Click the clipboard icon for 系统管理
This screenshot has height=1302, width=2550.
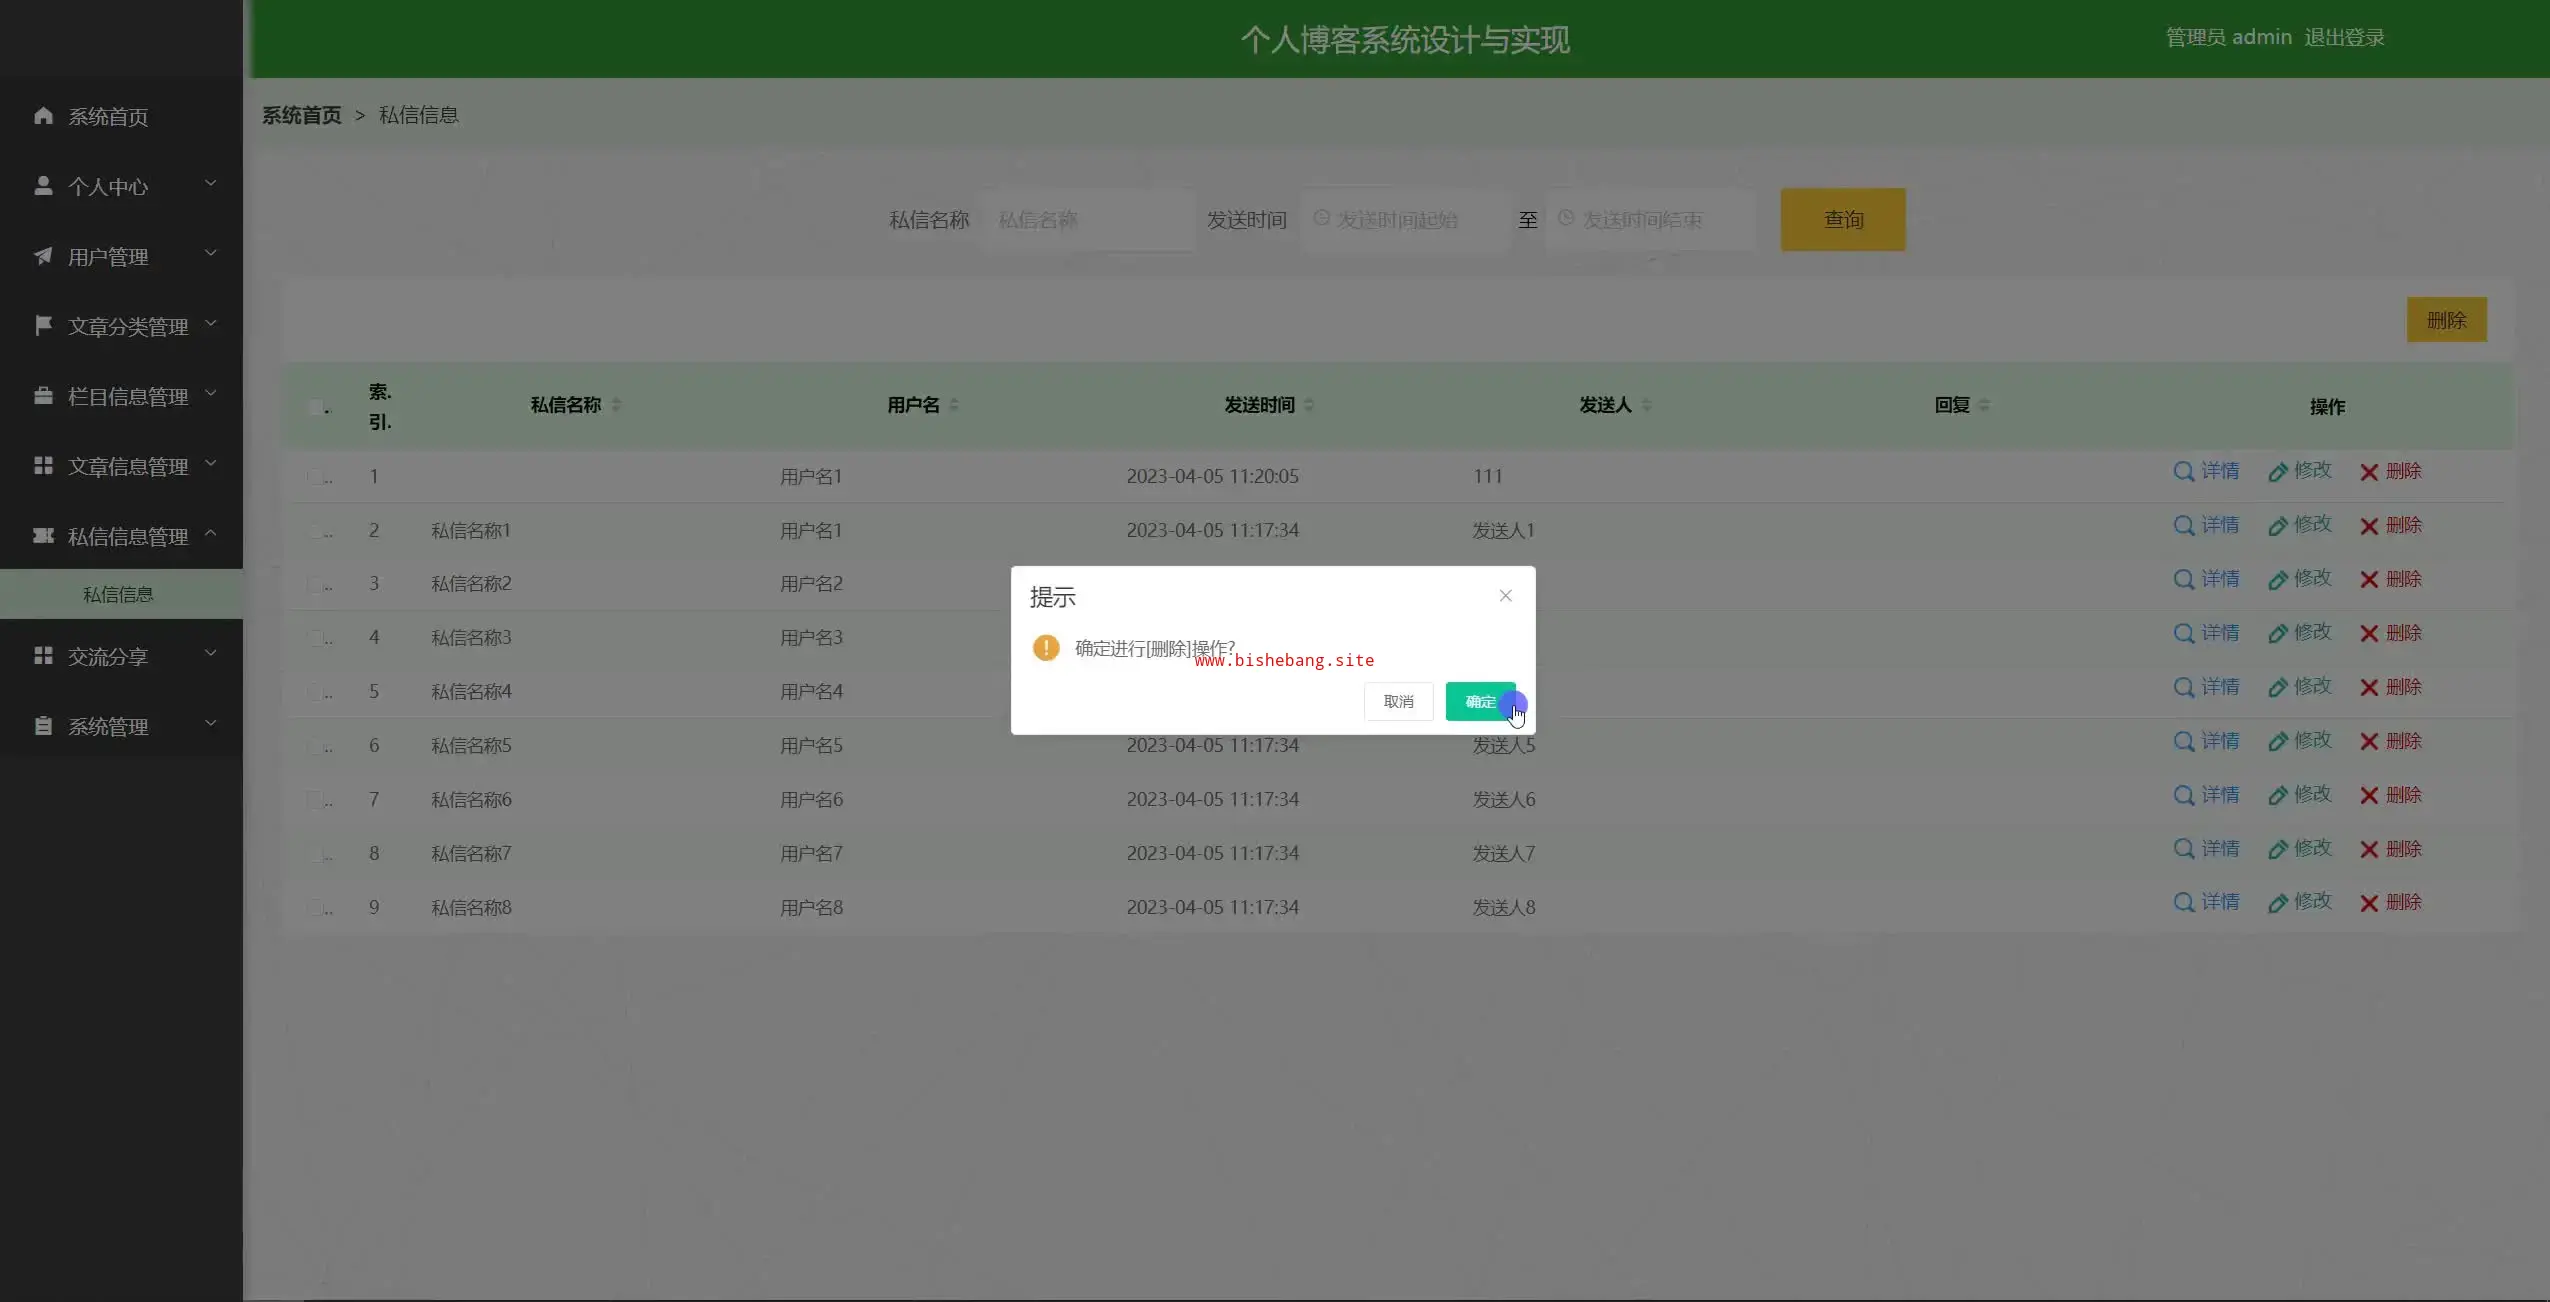43,726
